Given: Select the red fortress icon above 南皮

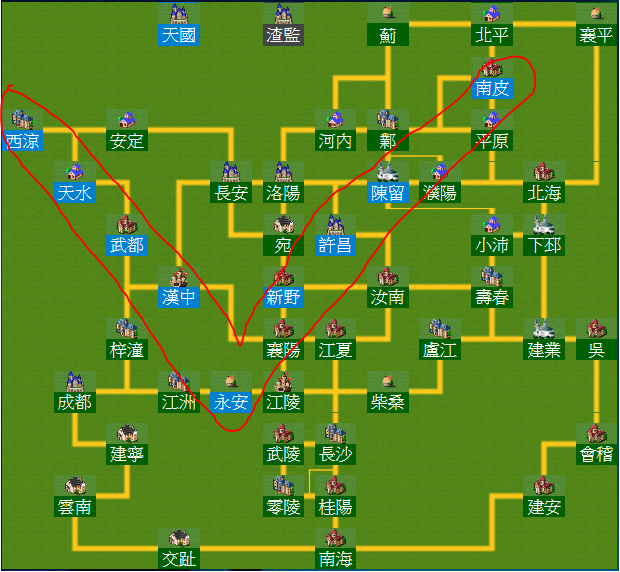Looking at the screenshot, I should tap(492, 68).
